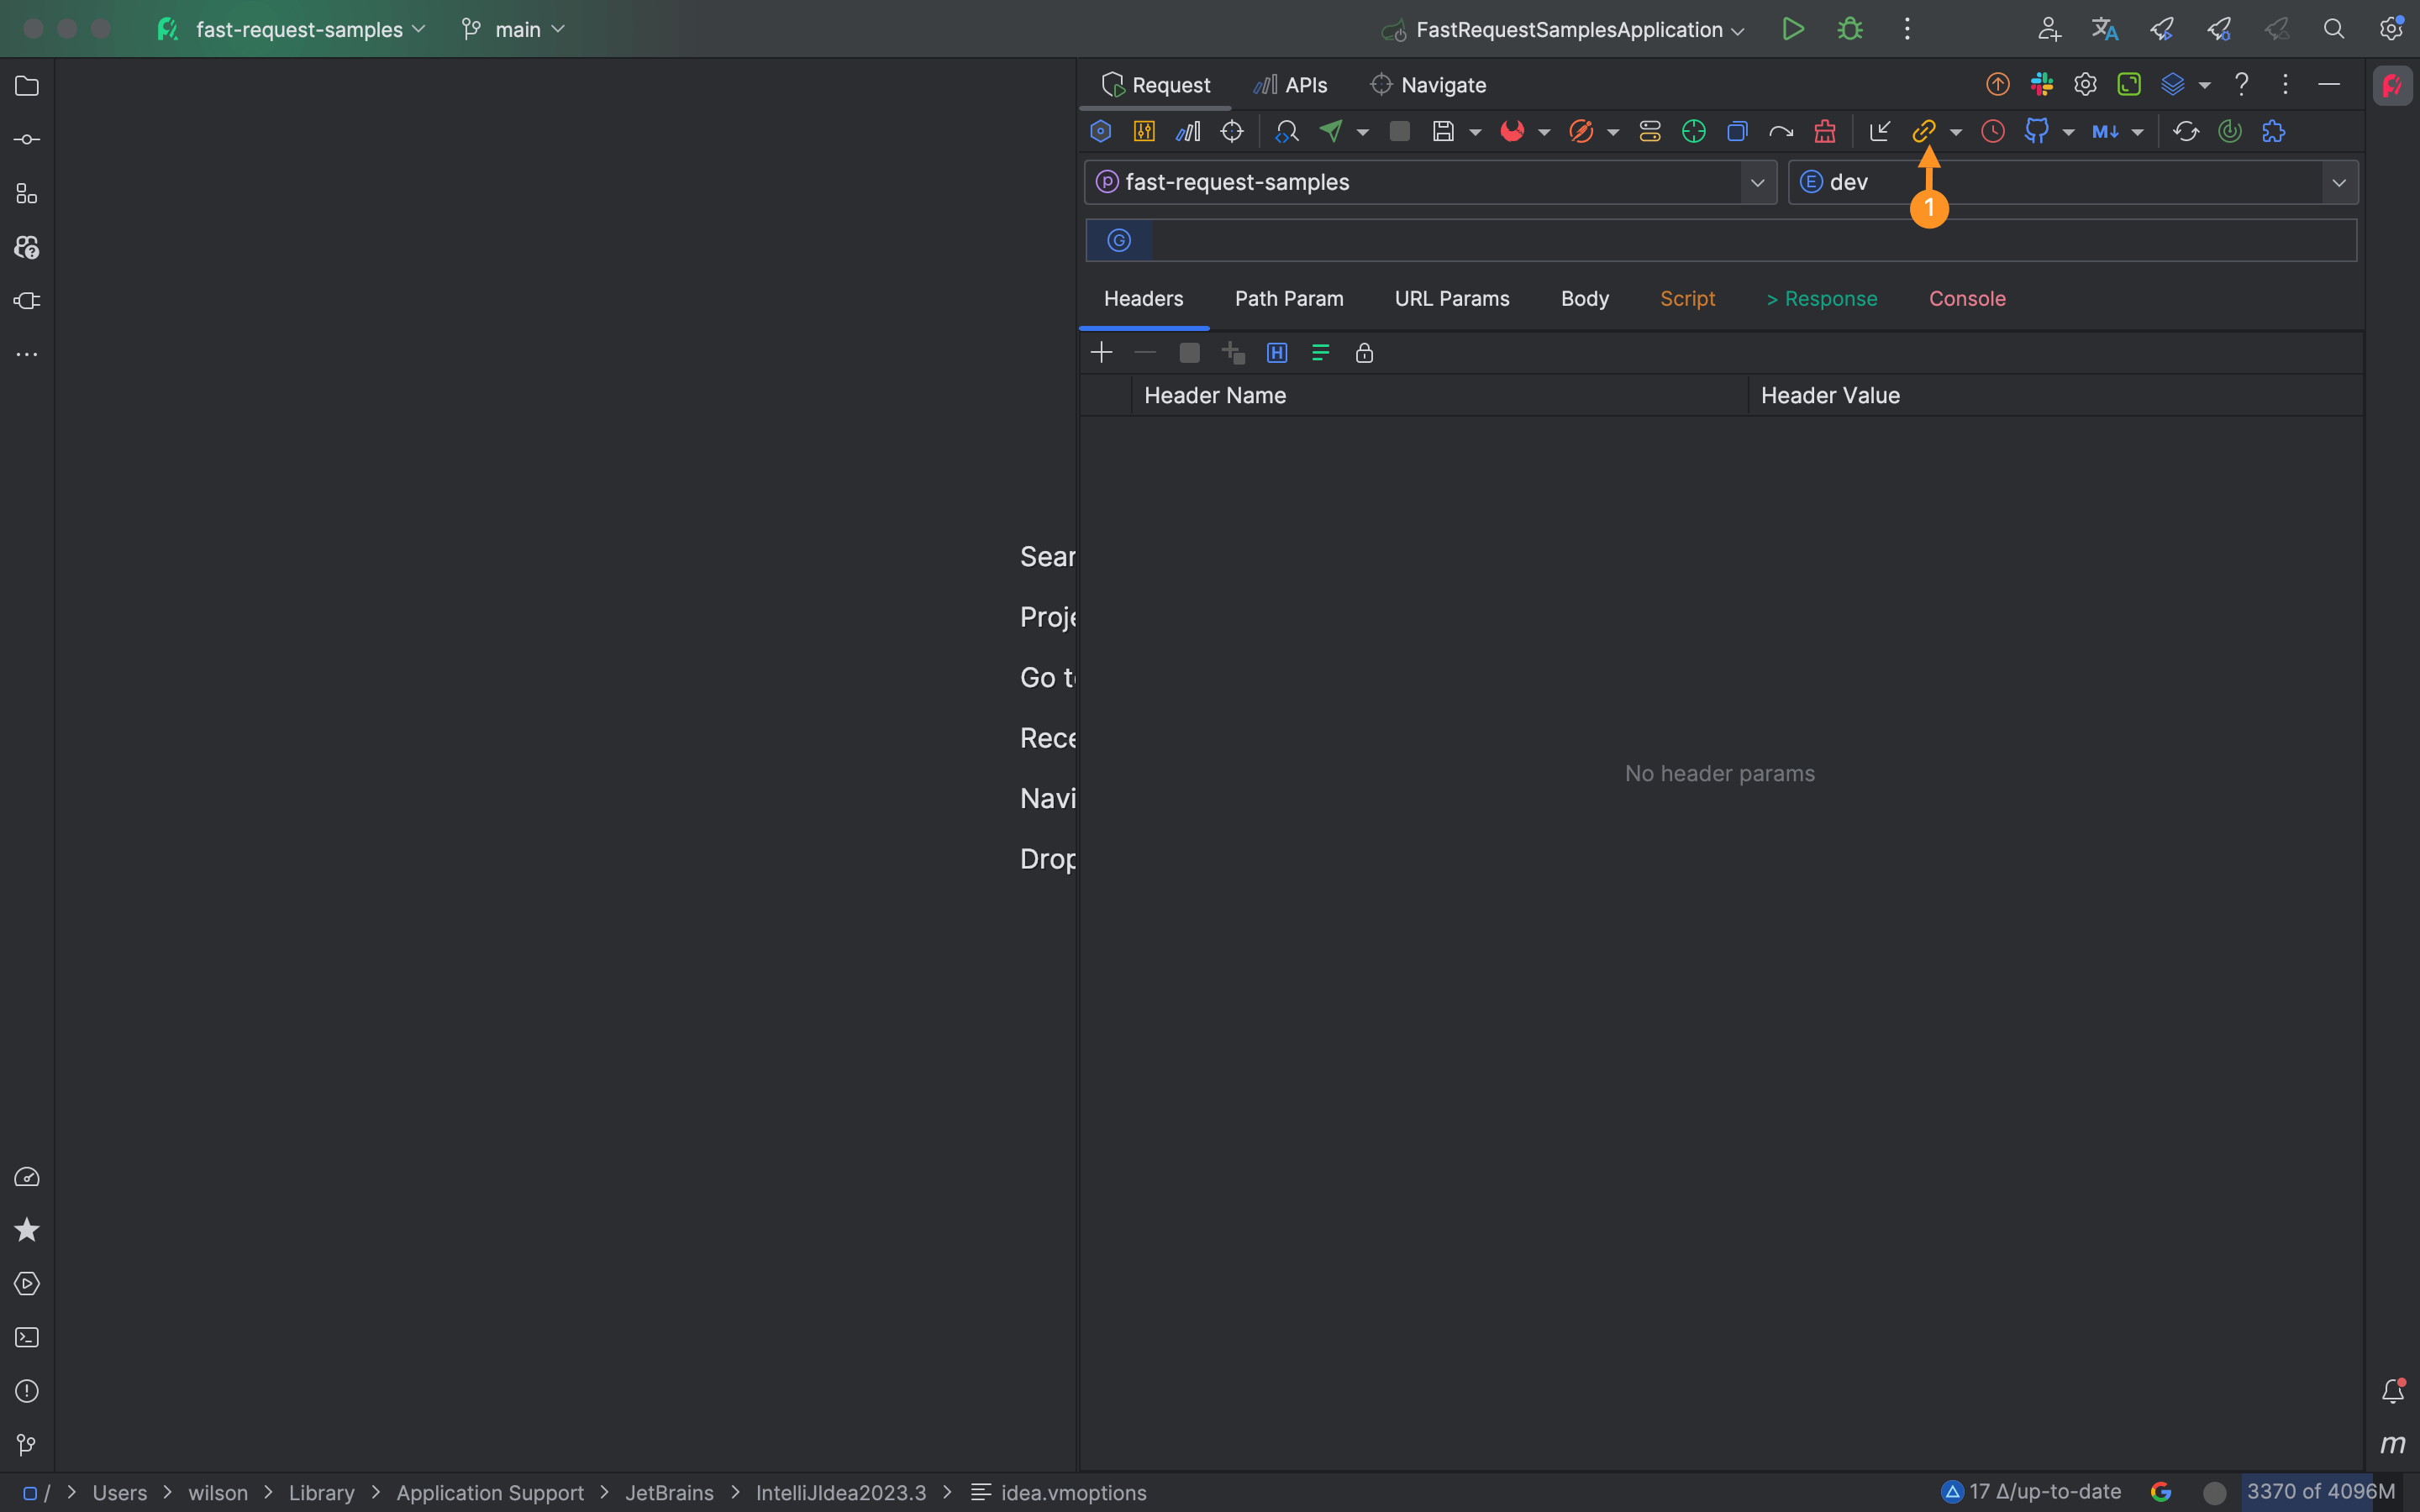Click the green send request icon

pos(1331,131)
